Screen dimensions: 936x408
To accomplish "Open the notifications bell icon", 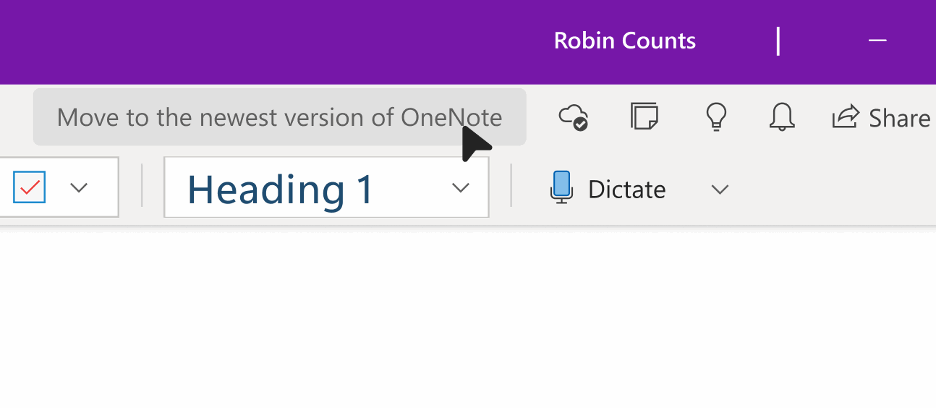I will coord(781,117).
